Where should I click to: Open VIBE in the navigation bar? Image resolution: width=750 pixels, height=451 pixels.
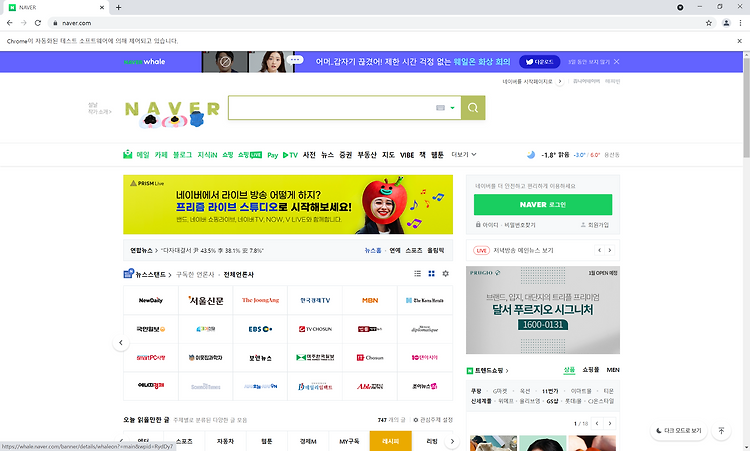click(407, 155)
